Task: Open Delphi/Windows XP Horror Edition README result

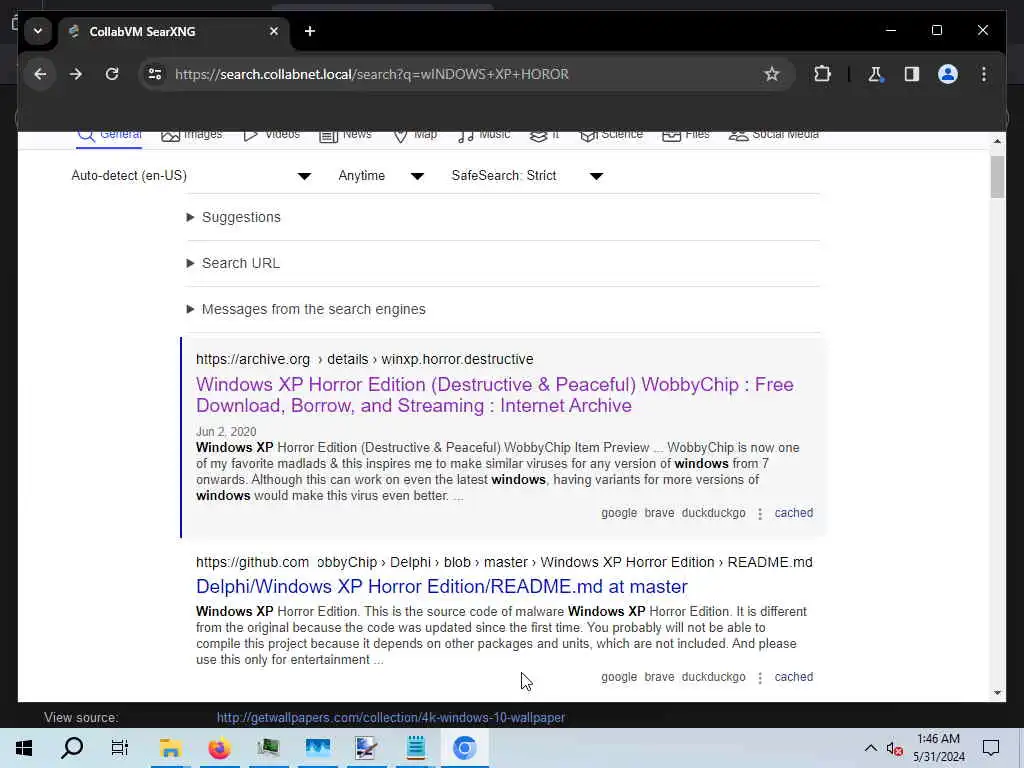Action: point(441,586)
